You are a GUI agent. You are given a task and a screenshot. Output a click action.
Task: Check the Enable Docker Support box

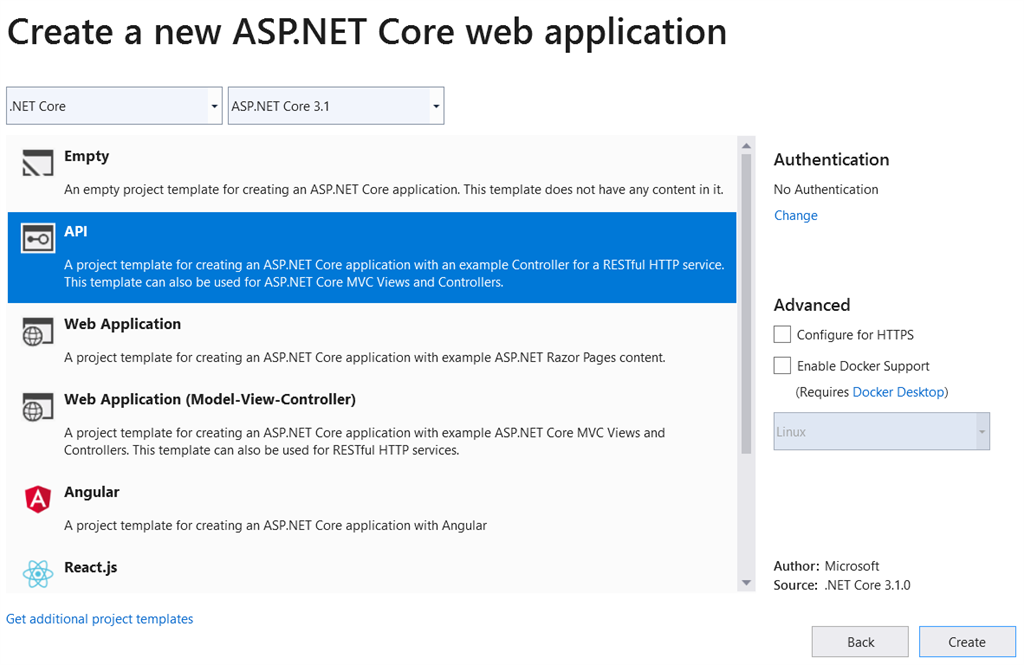[x=782, y=365]
